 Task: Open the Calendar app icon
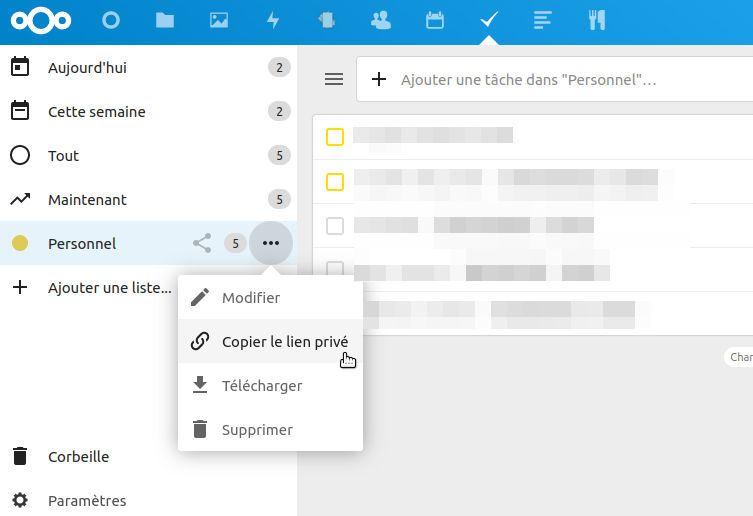435,20
